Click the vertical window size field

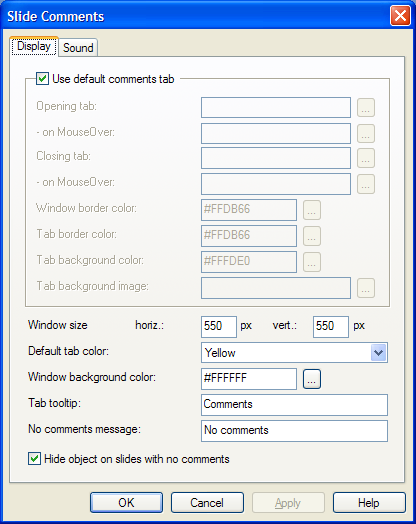(x=331, y=326)
